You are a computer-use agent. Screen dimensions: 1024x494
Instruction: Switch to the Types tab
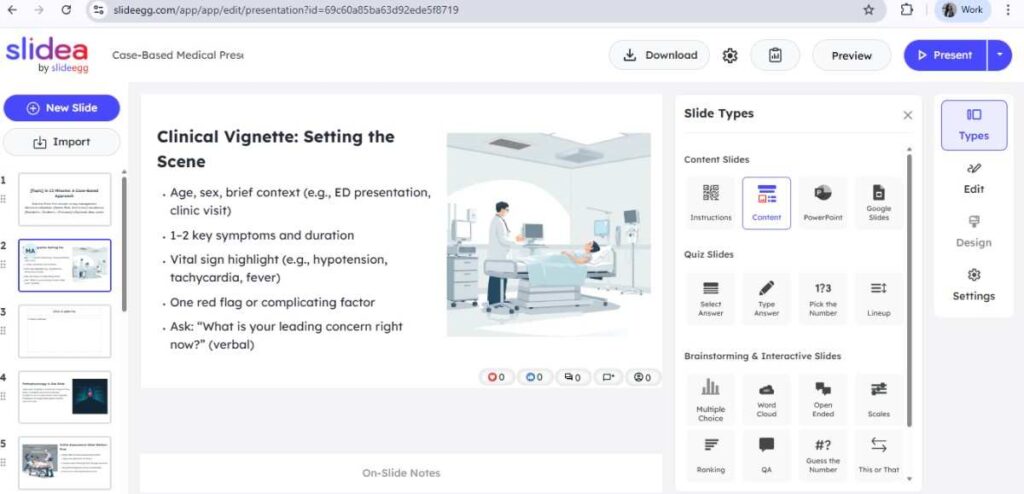[974, 125]
